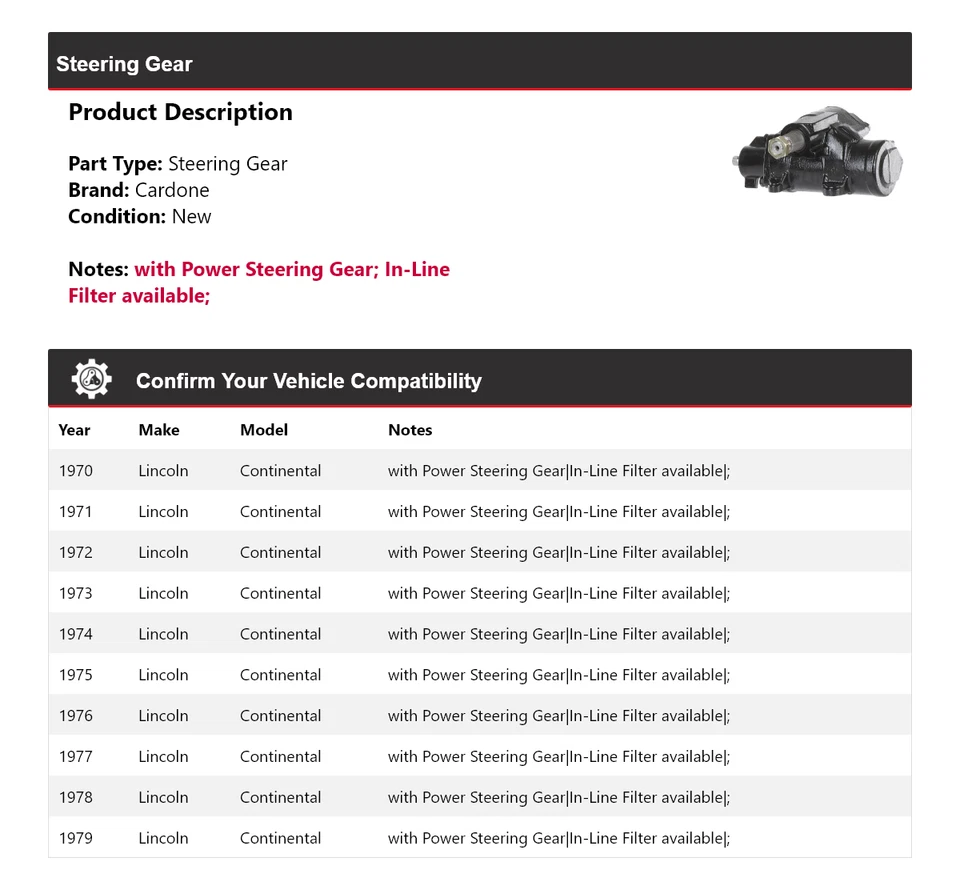Click the 1978 row's notes text
The width and height of the screenshot is (960, 890).
[559, 798]
